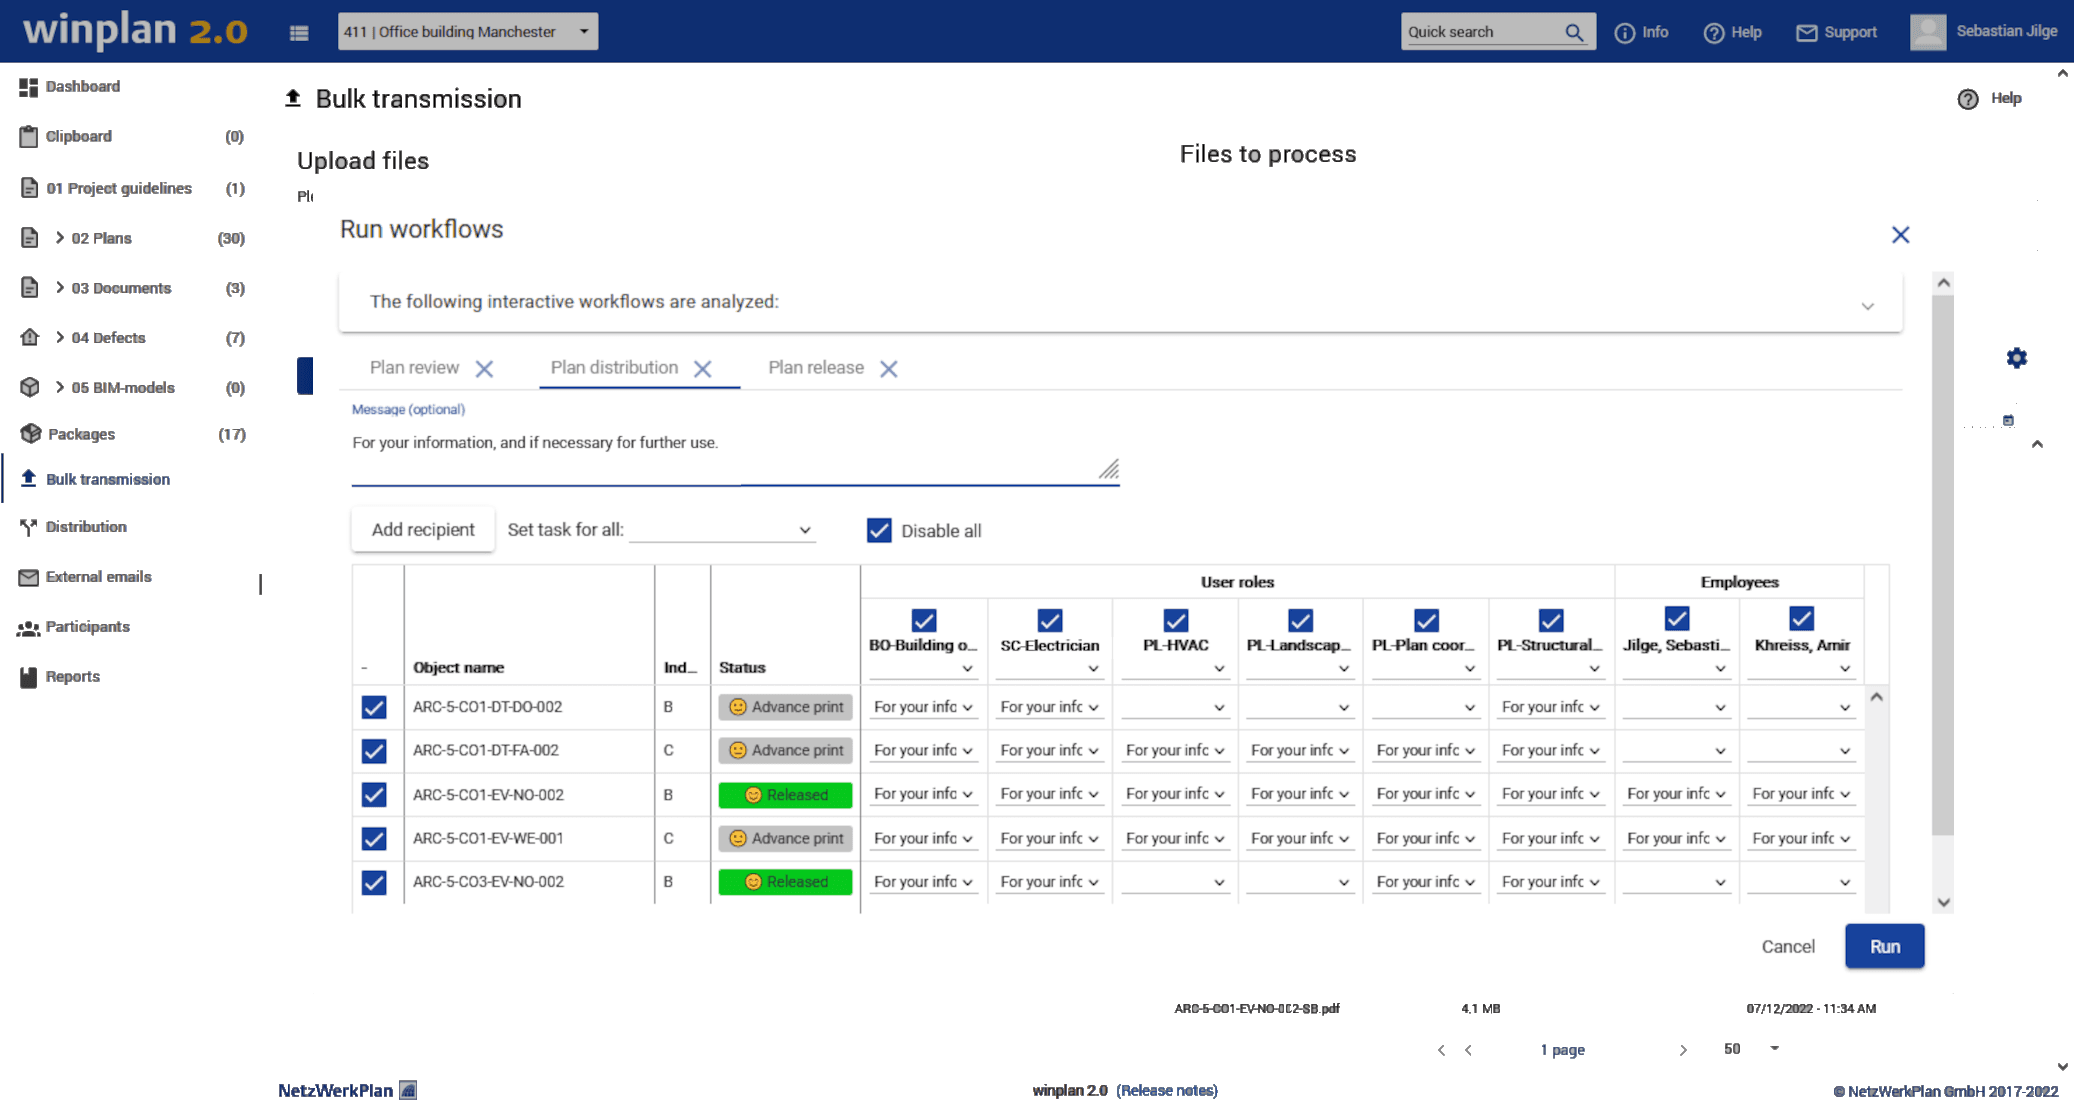Go to the next page arrow
The image size is (2074, 1100).
tap(1683, 1050)
